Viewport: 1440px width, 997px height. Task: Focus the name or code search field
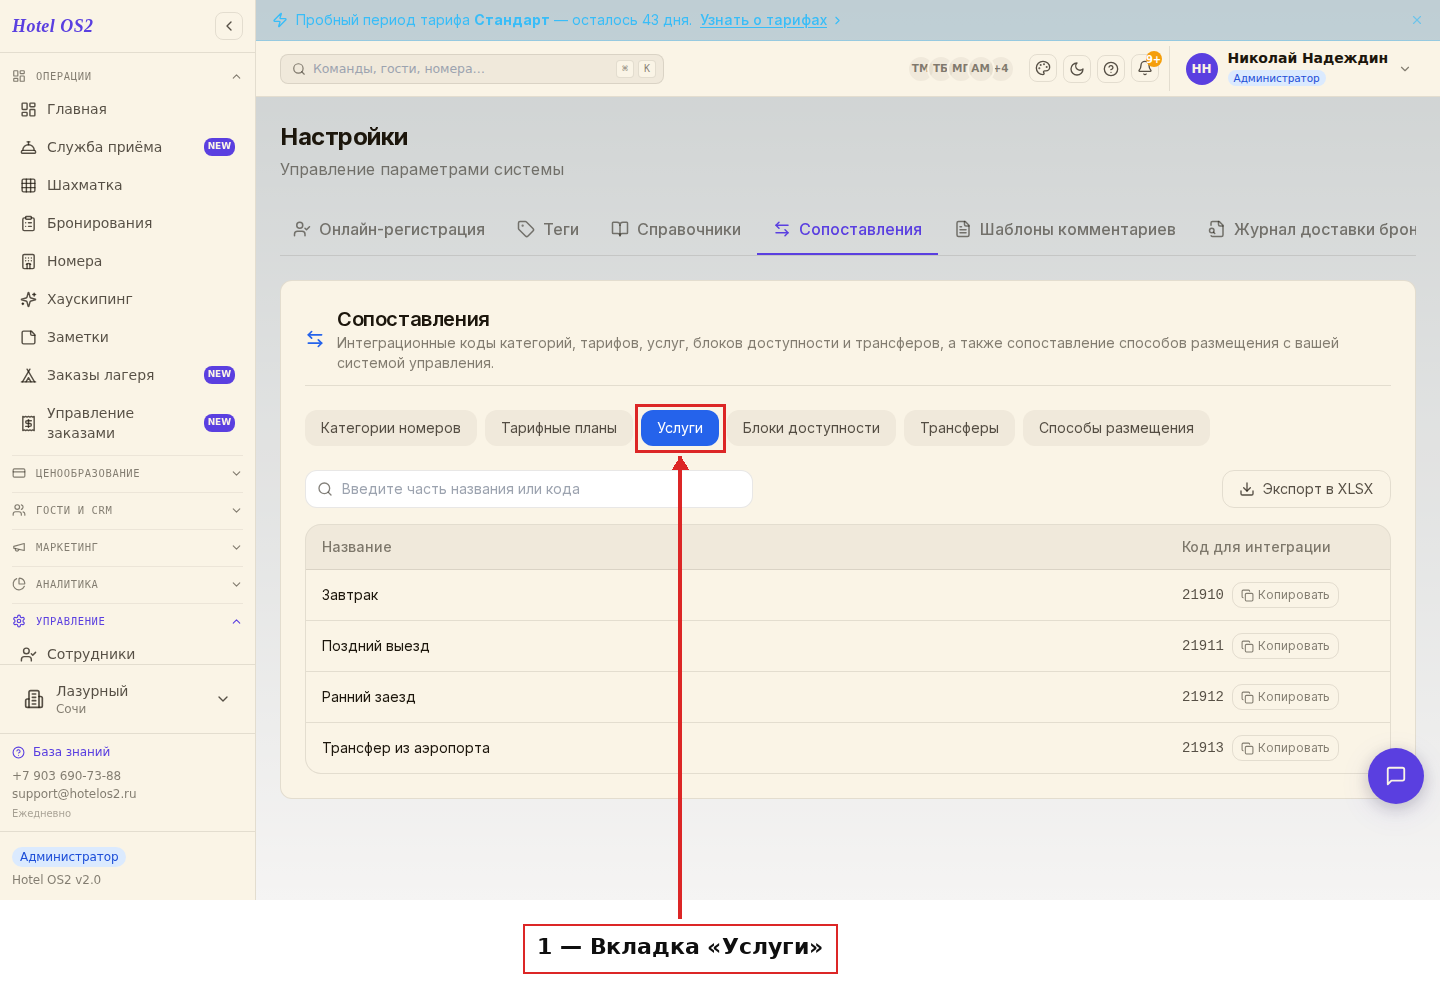529,489
